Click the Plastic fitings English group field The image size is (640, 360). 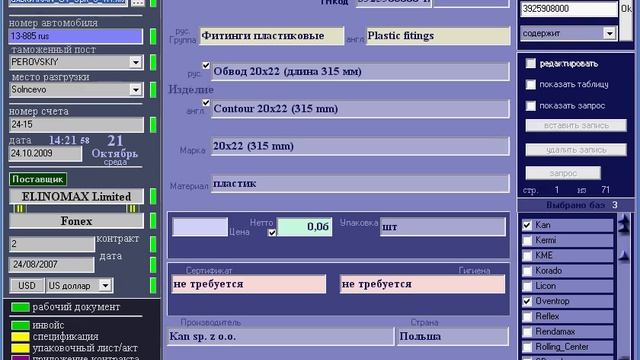click(x=438, y=36)
